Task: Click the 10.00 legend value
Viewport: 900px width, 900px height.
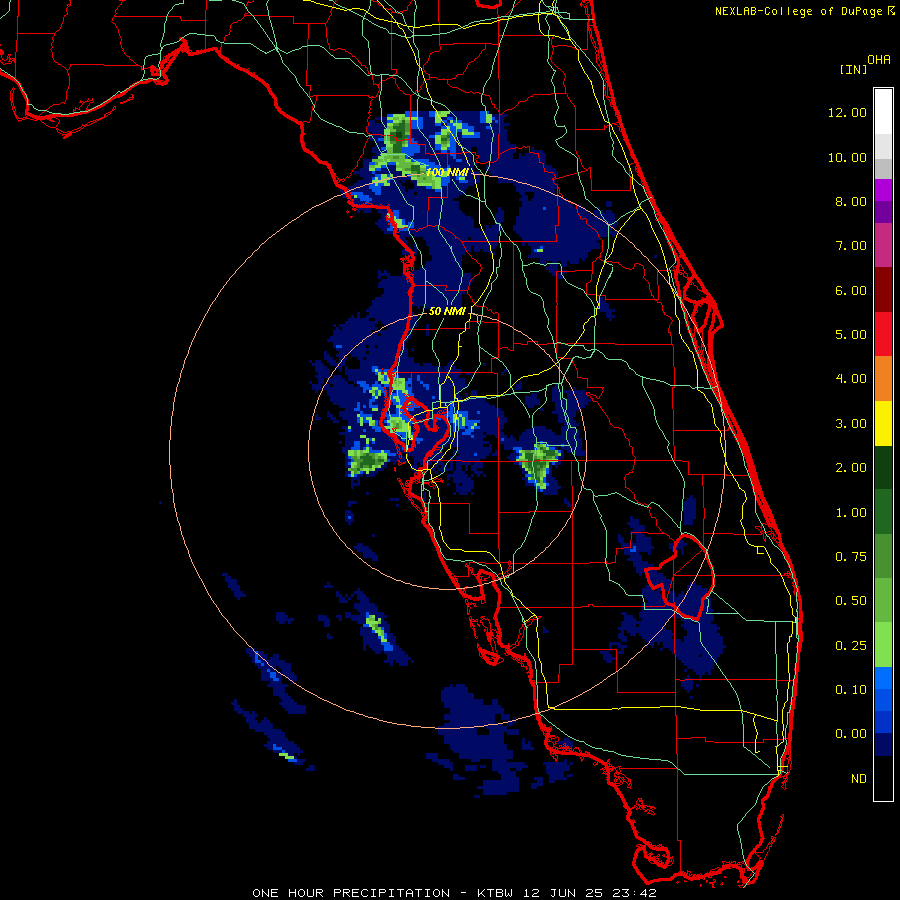Action: (847, 157)
